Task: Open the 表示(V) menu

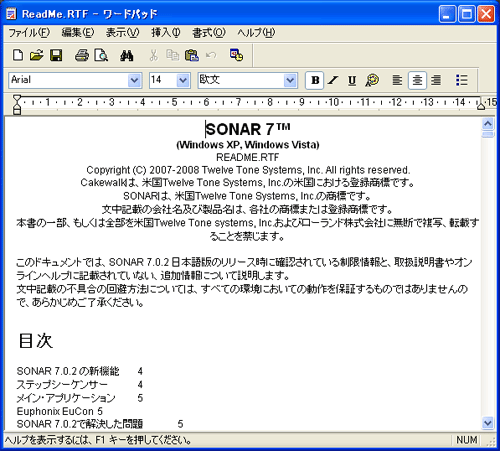Action: click(122, 33)
